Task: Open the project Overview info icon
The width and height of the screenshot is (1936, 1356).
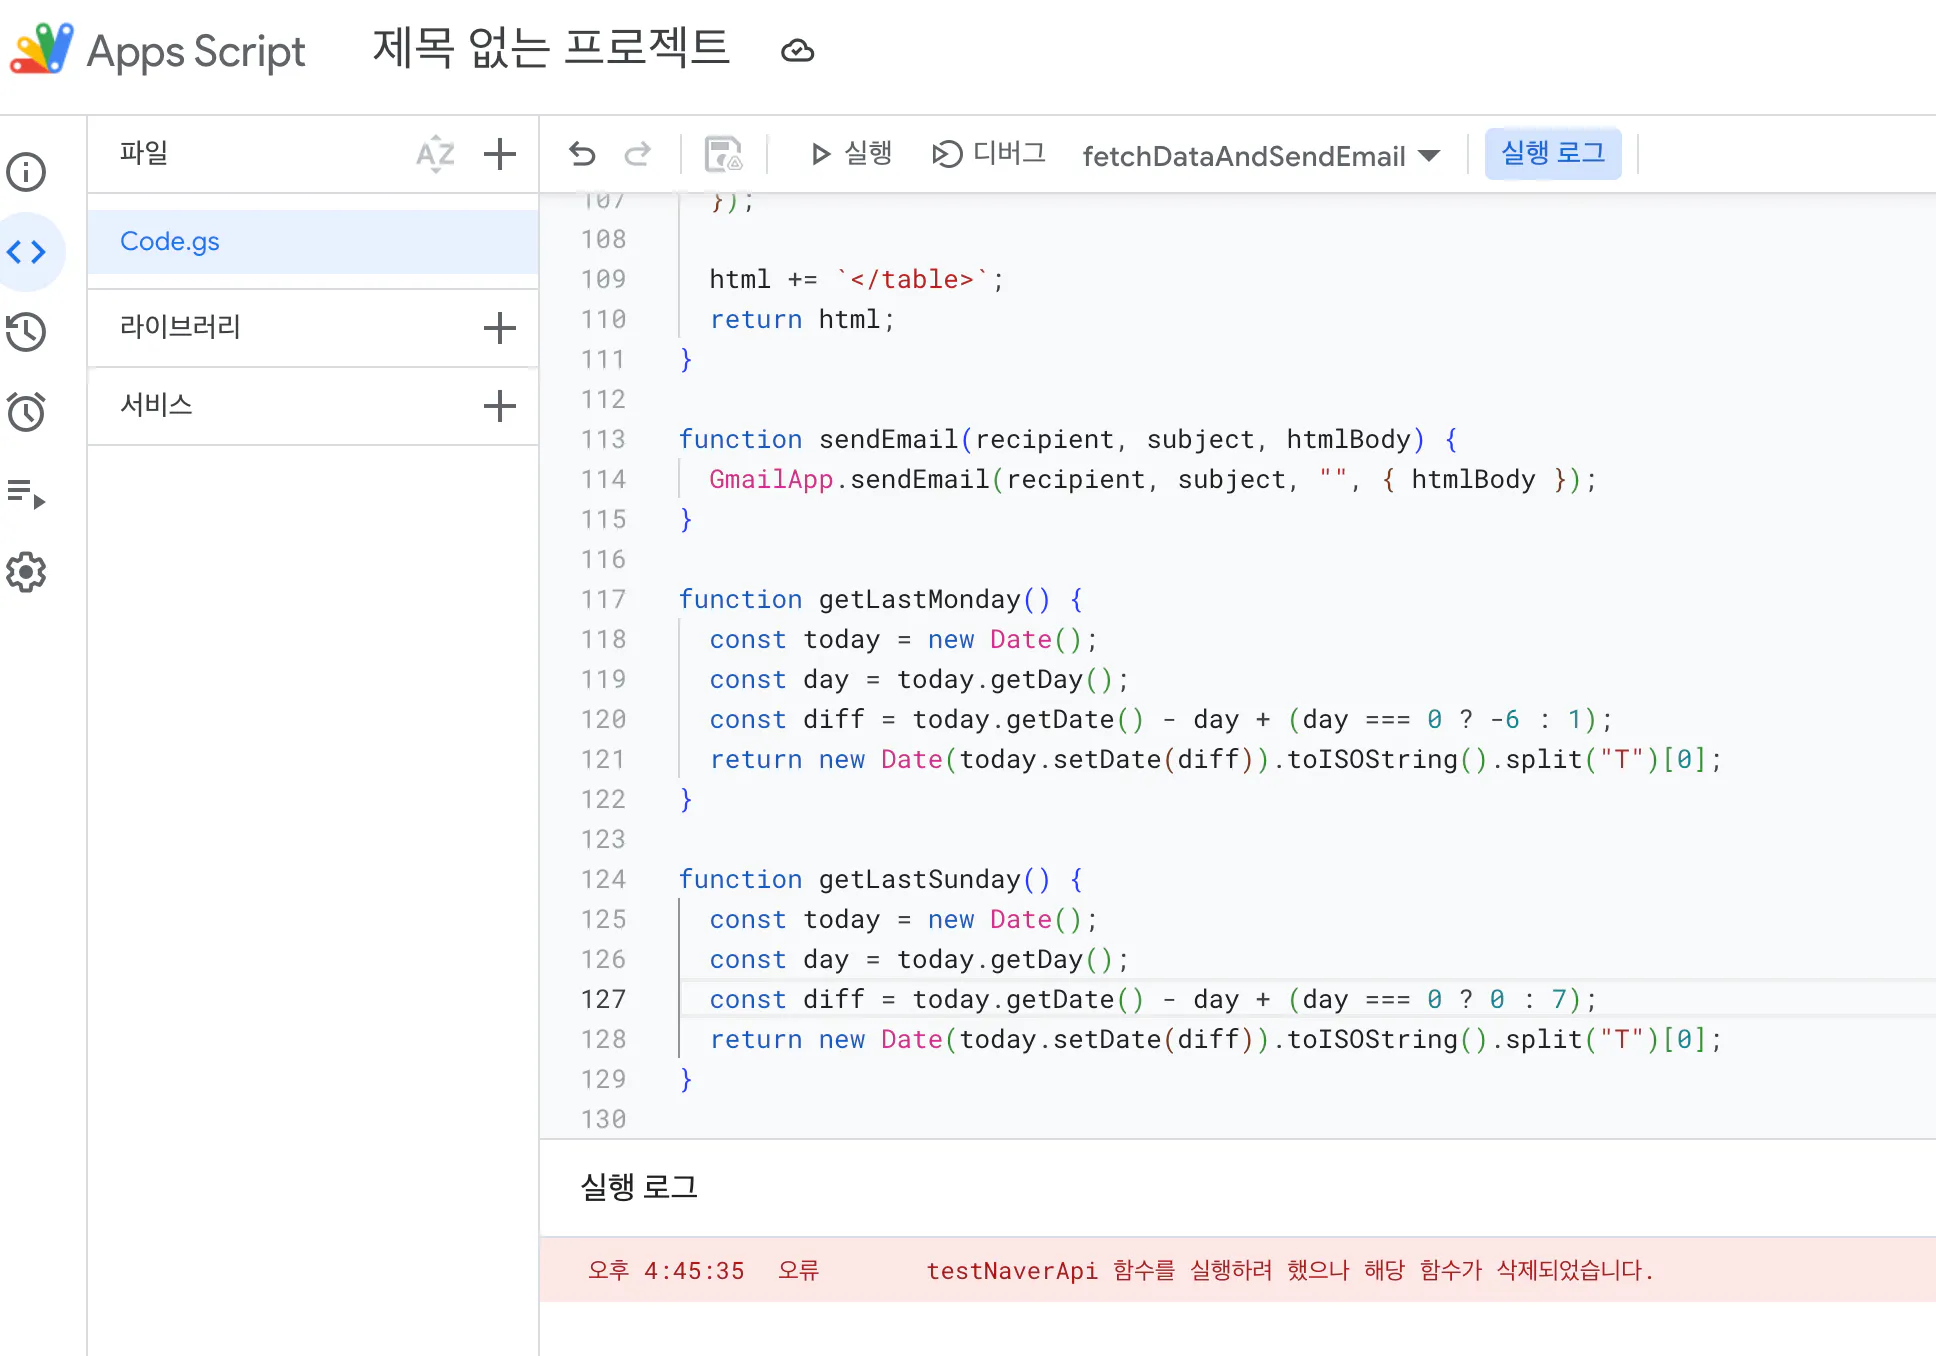Action: point(26,172)
